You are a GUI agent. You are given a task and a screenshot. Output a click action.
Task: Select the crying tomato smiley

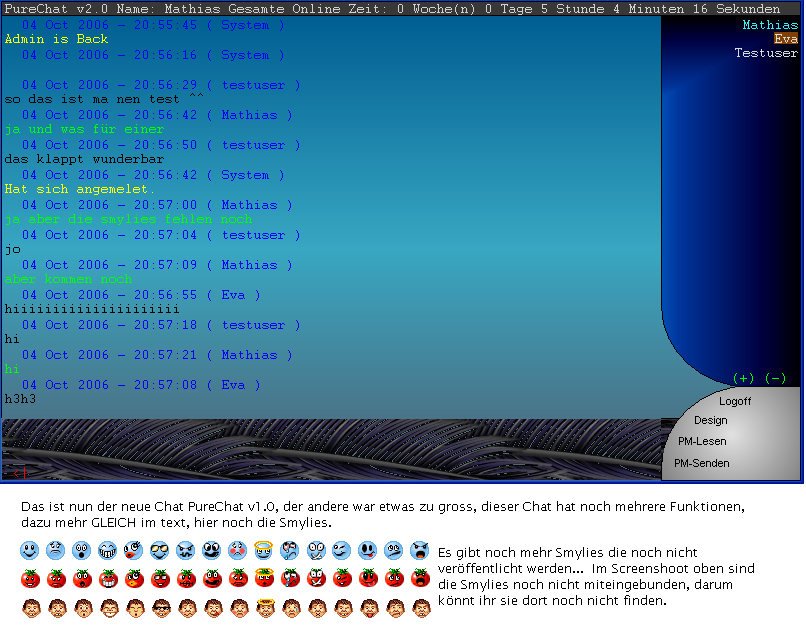click(x=290, y=578)
